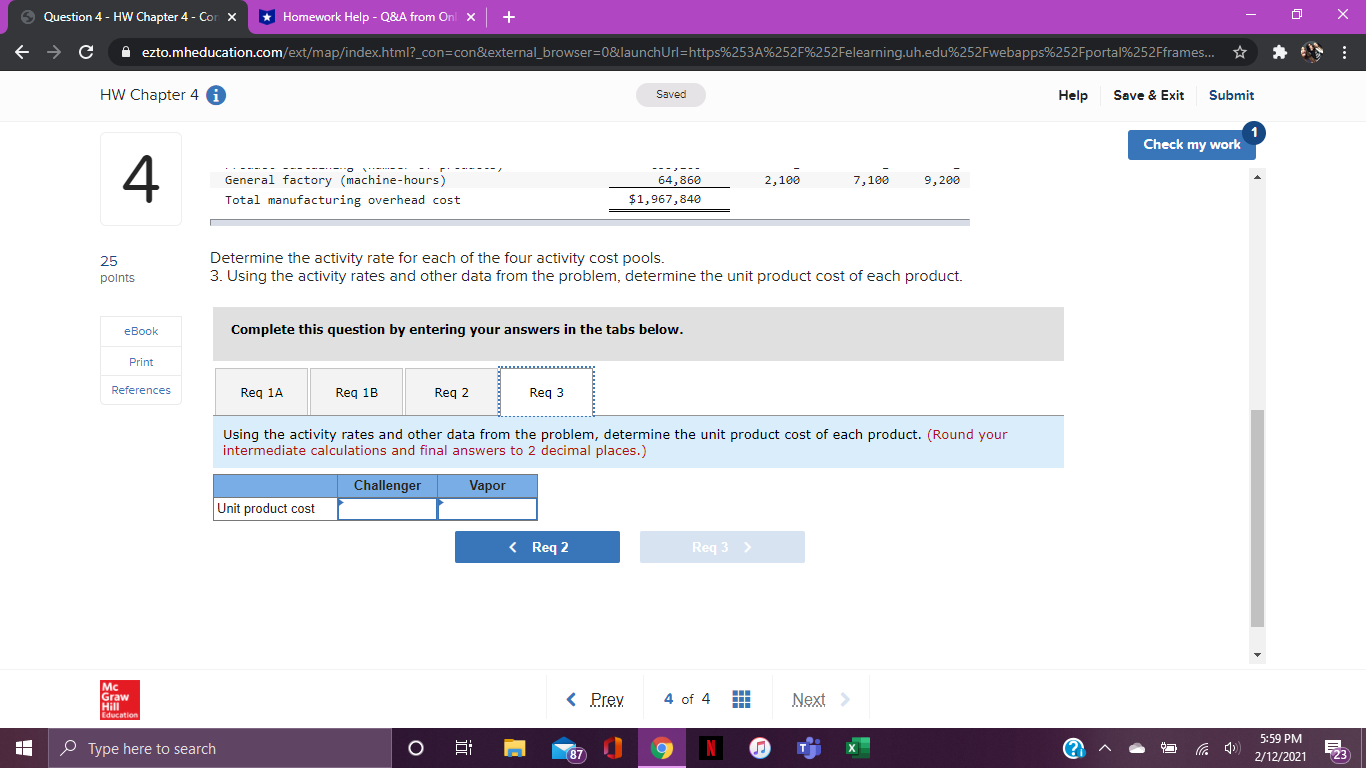
Task: Click the scrollbar down arrow
Action: point(1257,653)
